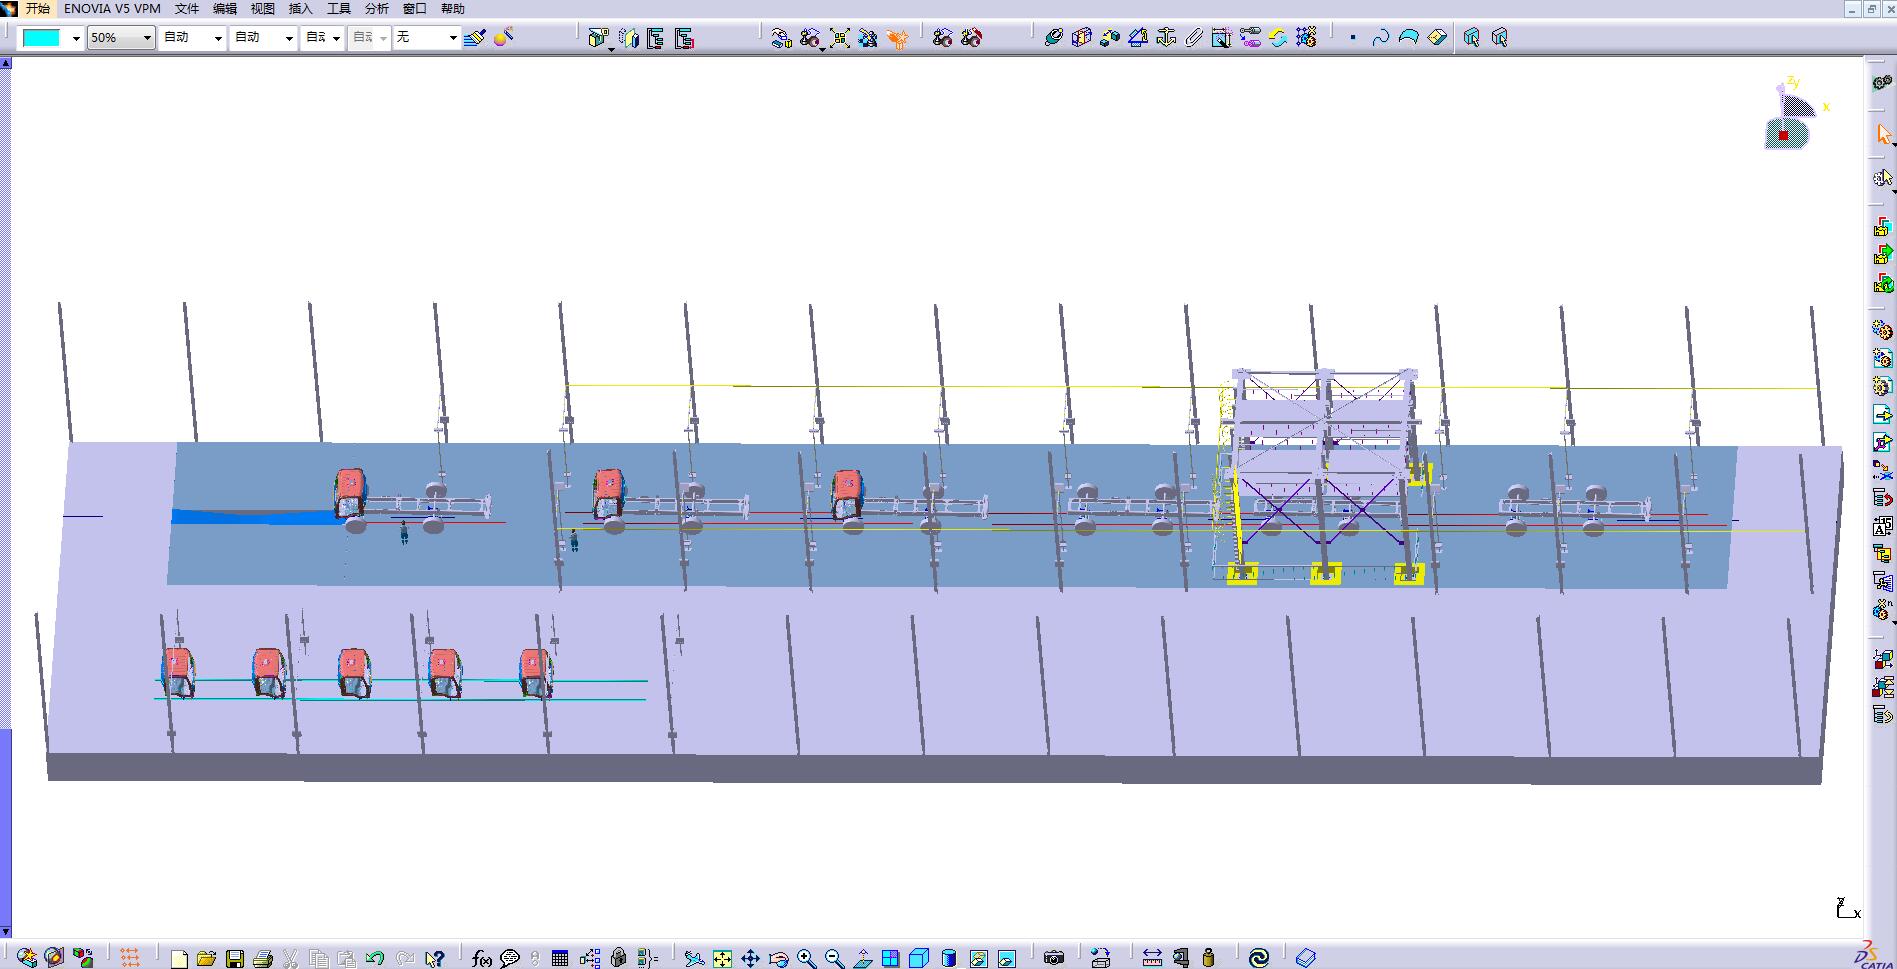1897x969 pixels.
Task: Toggle Fly Mode airplane icon
Action: pos(694,958)
